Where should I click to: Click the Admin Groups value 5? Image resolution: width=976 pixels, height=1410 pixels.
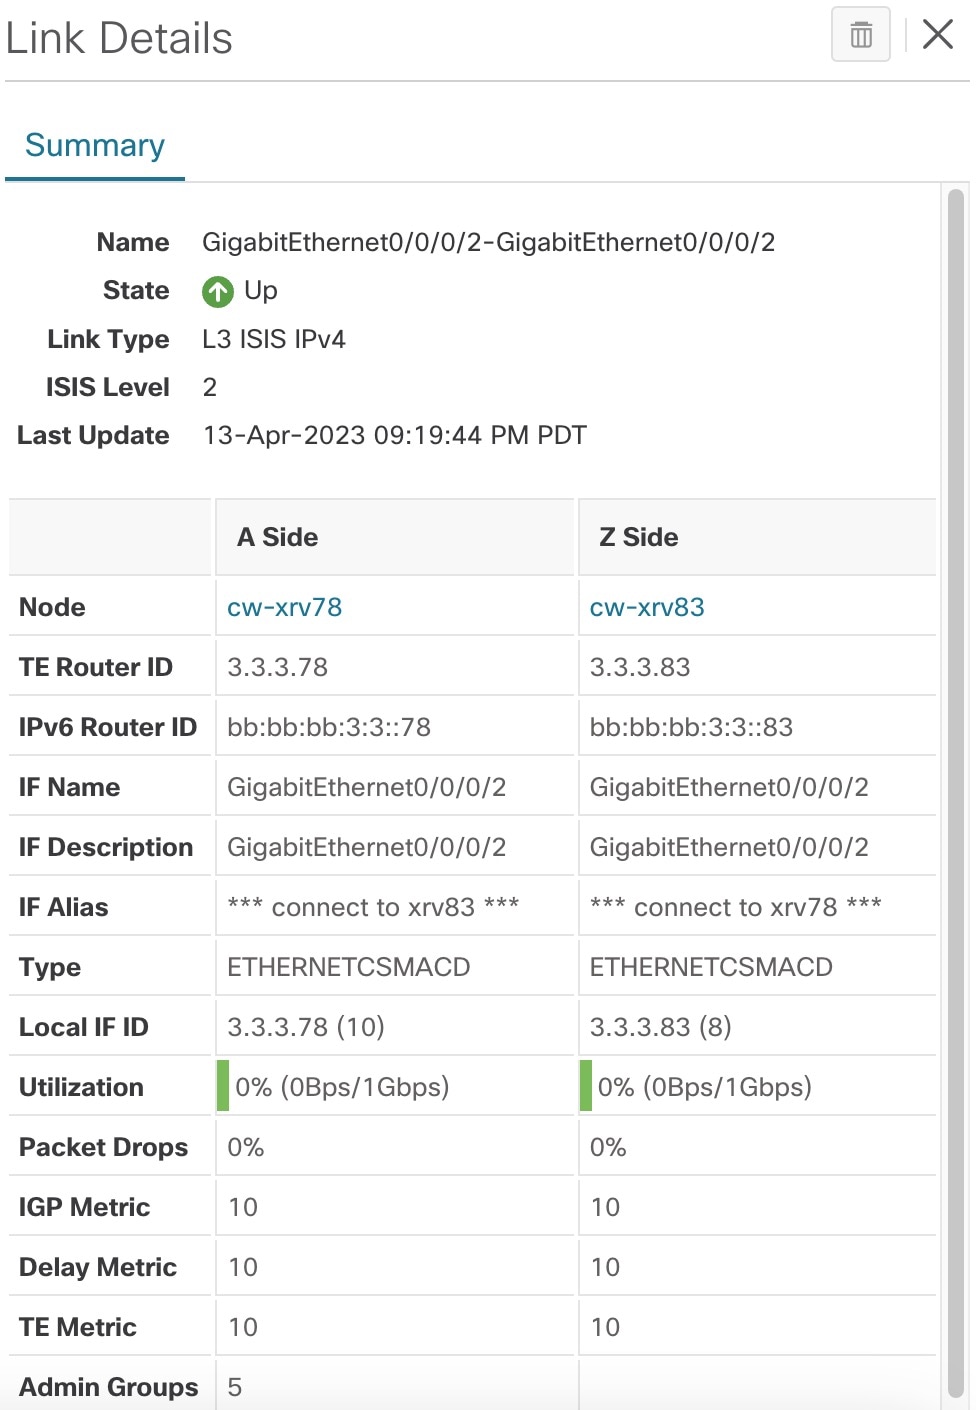pos(233,1387)
